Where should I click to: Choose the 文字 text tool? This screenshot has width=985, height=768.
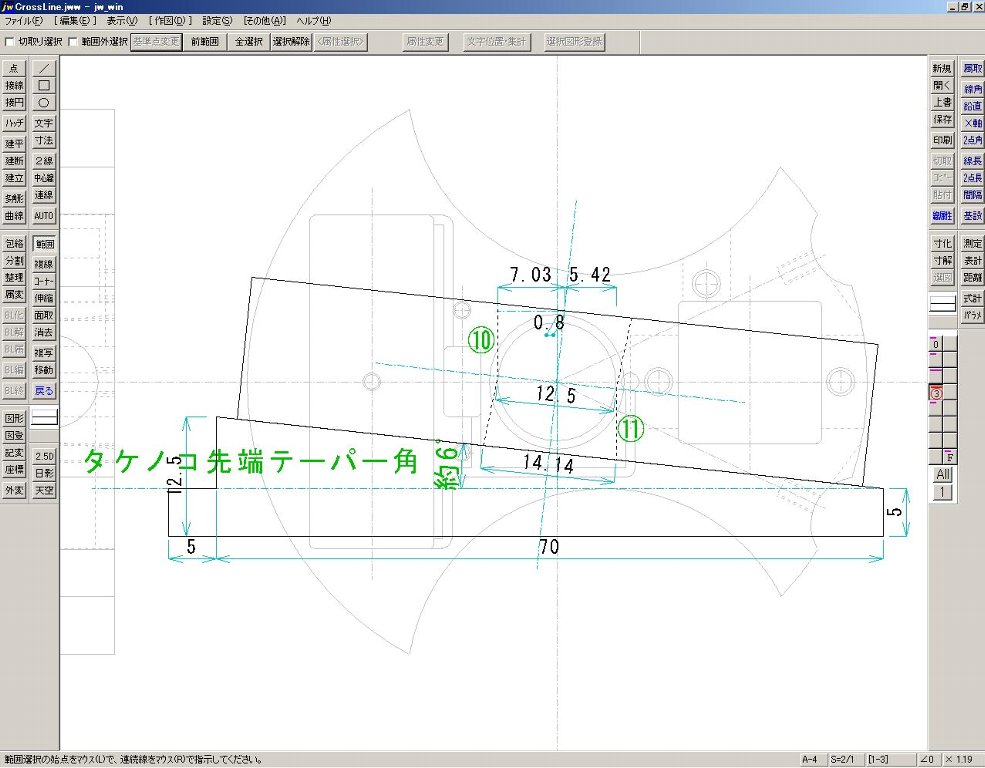[x=44, y=123]
